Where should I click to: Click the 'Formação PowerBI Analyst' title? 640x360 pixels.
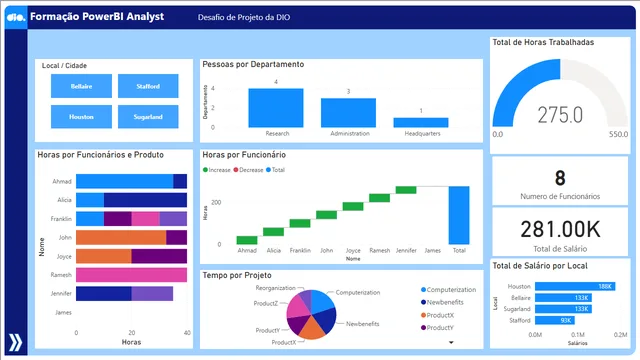[x=97, y=17]
